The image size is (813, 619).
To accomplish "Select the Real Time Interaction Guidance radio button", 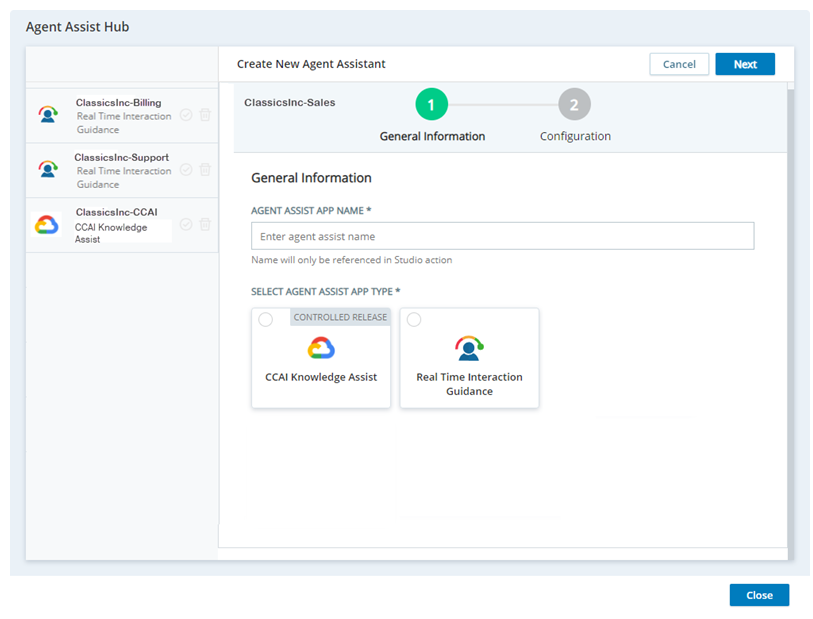I will point(414,319).
